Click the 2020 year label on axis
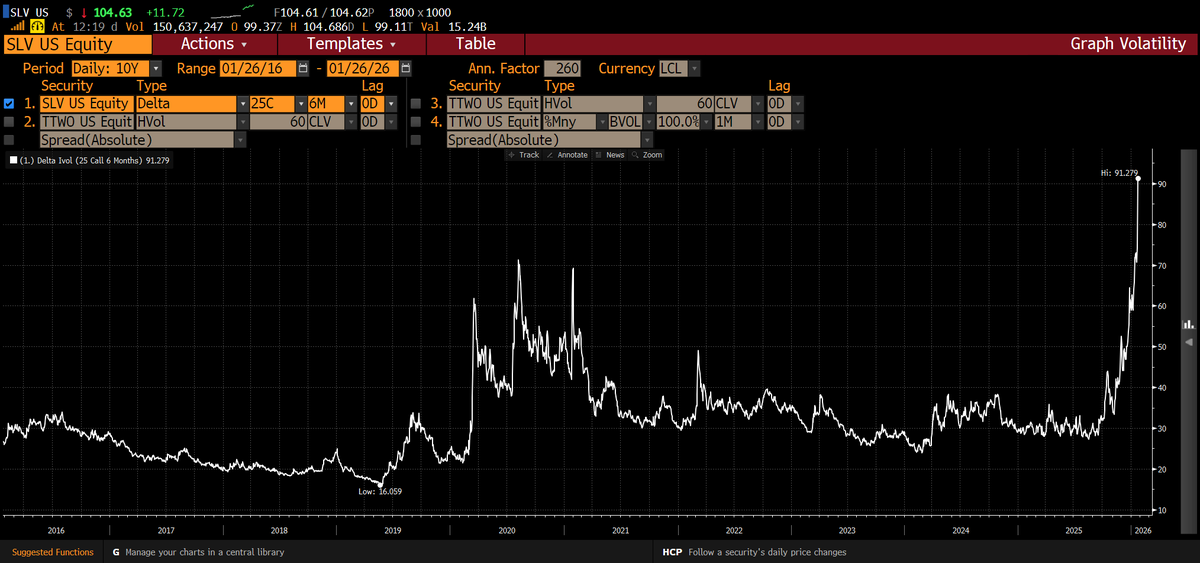 pyautogui.click(x=507, y=530)
